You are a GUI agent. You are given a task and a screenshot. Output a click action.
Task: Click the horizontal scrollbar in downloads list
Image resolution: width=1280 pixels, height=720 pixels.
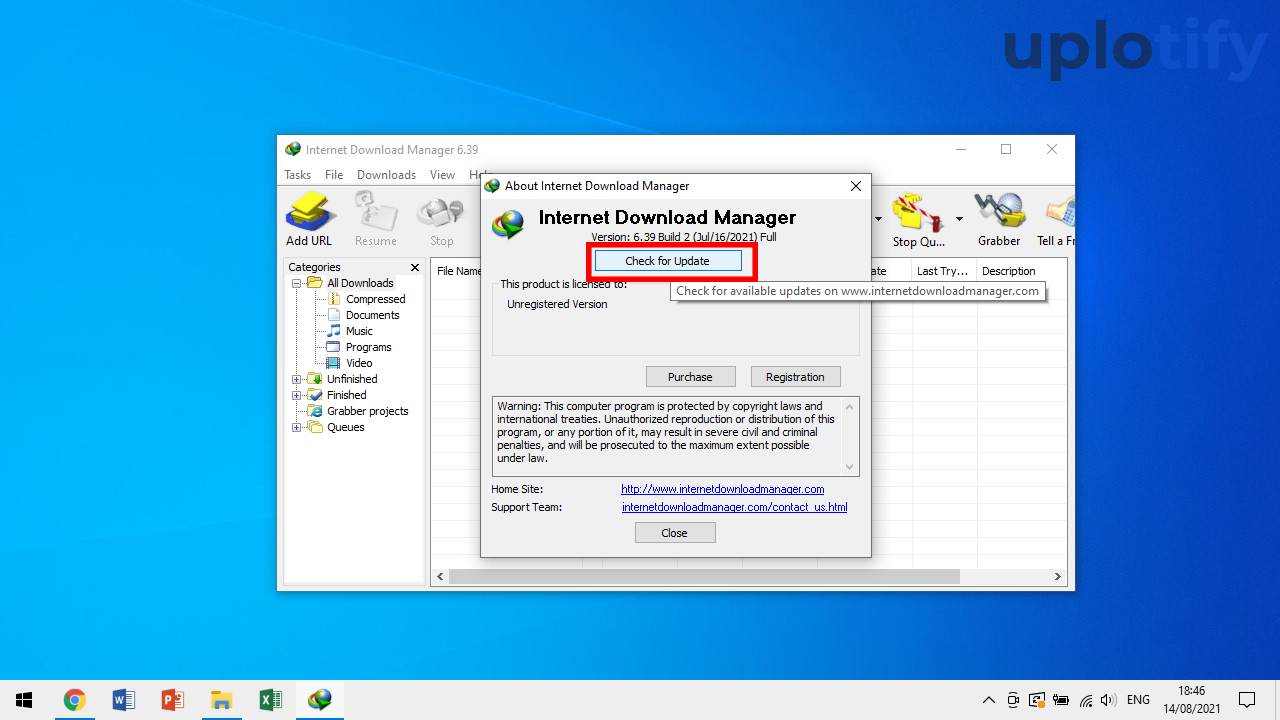pos(704,577)
